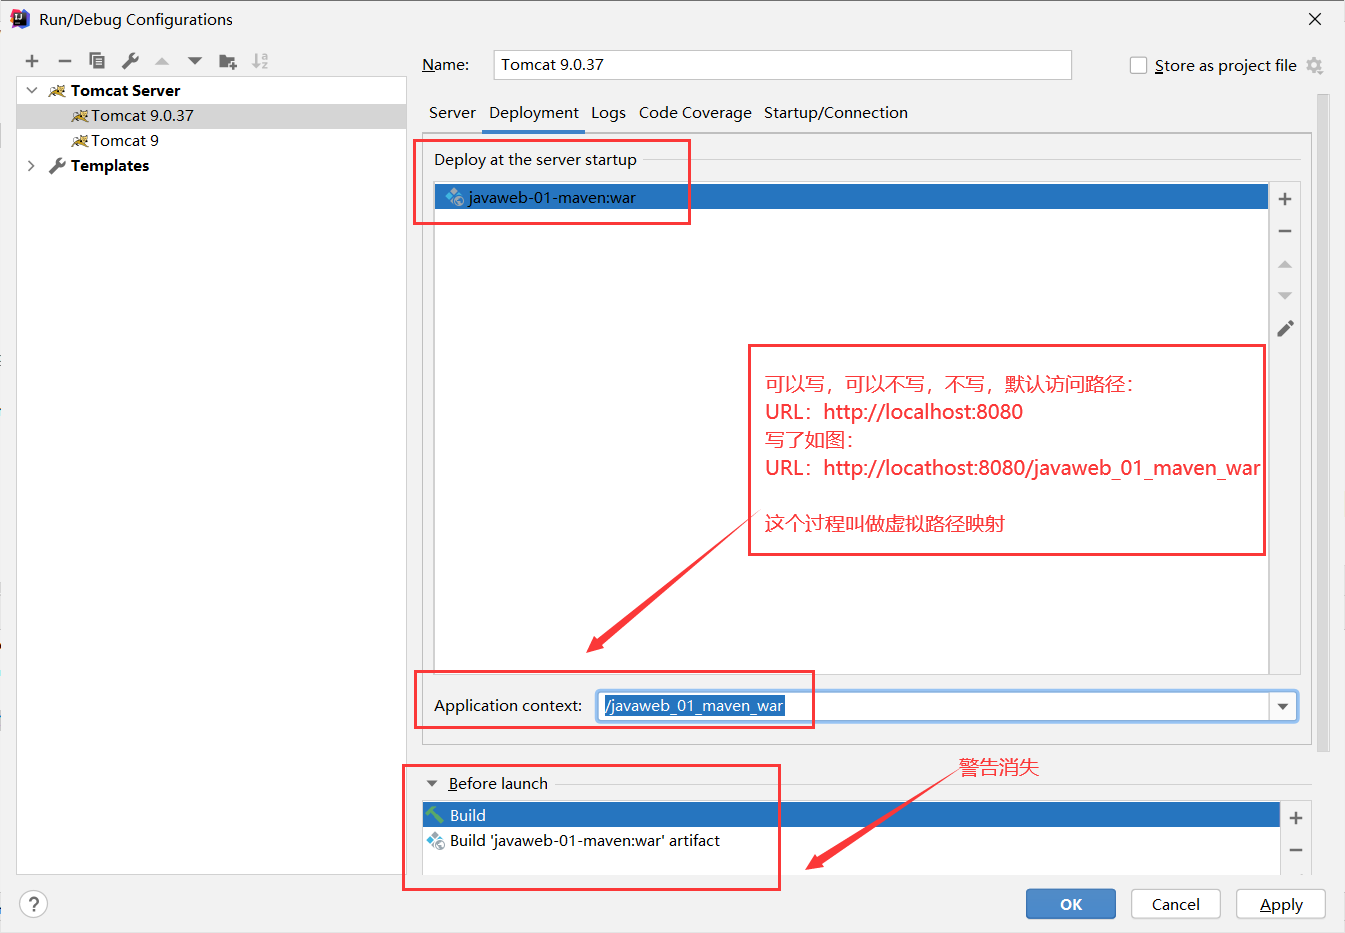The width and height of the screenshot is (1345, 933).
Task: Close the Run/Debug Configurations dialog
Action: pos(1315,19)
